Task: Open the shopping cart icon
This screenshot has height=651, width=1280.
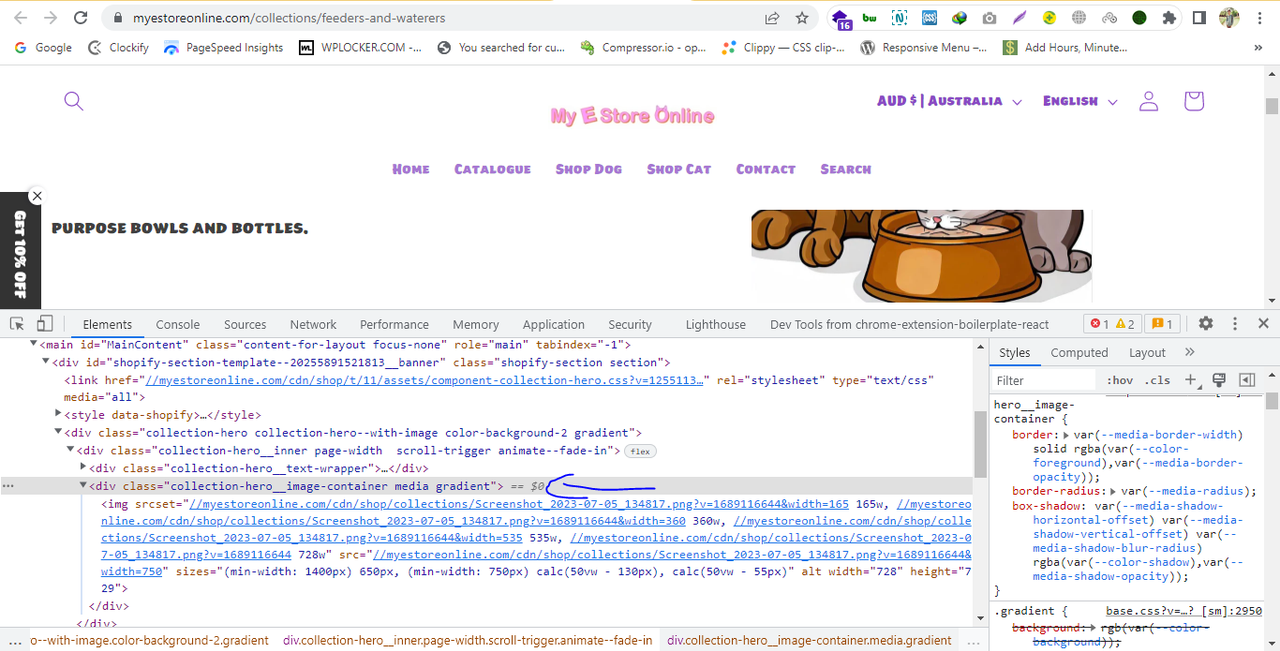Action: [1193, 101]
